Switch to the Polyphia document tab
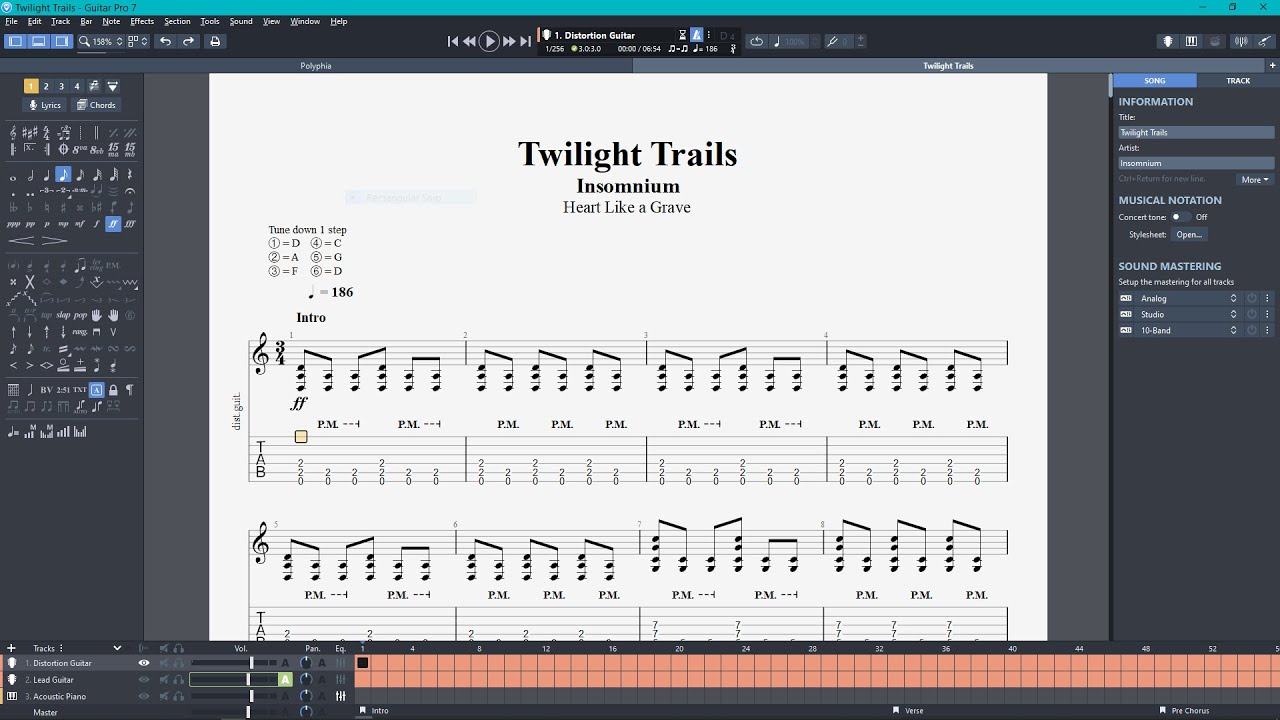The image size is (1280, 720). click(x=316, y=66)
